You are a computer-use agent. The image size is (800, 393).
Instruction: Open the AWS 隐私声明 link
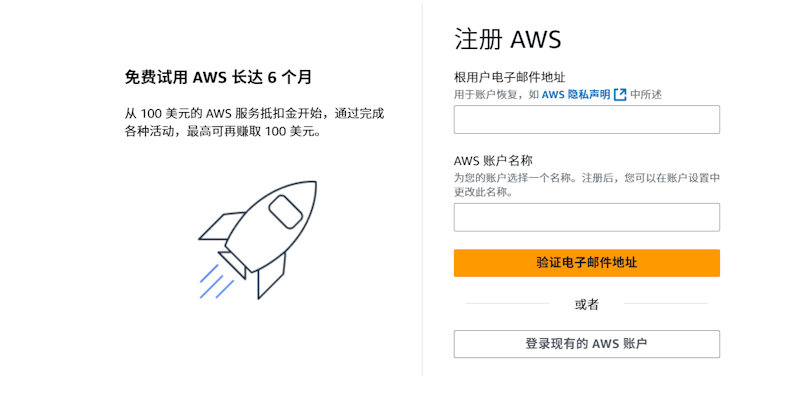(x=576, y=94)
